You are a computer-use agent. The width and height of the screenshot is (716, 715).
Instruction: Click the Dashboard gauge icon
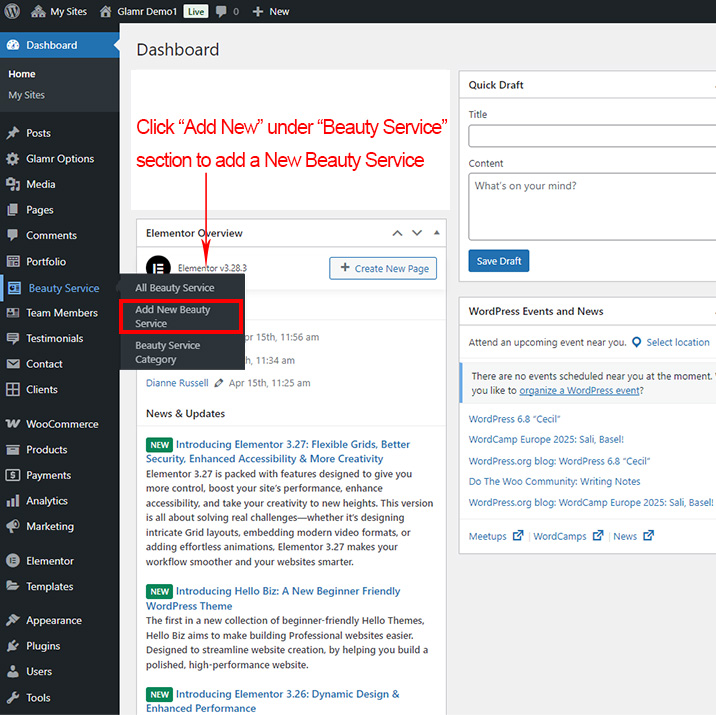tap(13, 45)
